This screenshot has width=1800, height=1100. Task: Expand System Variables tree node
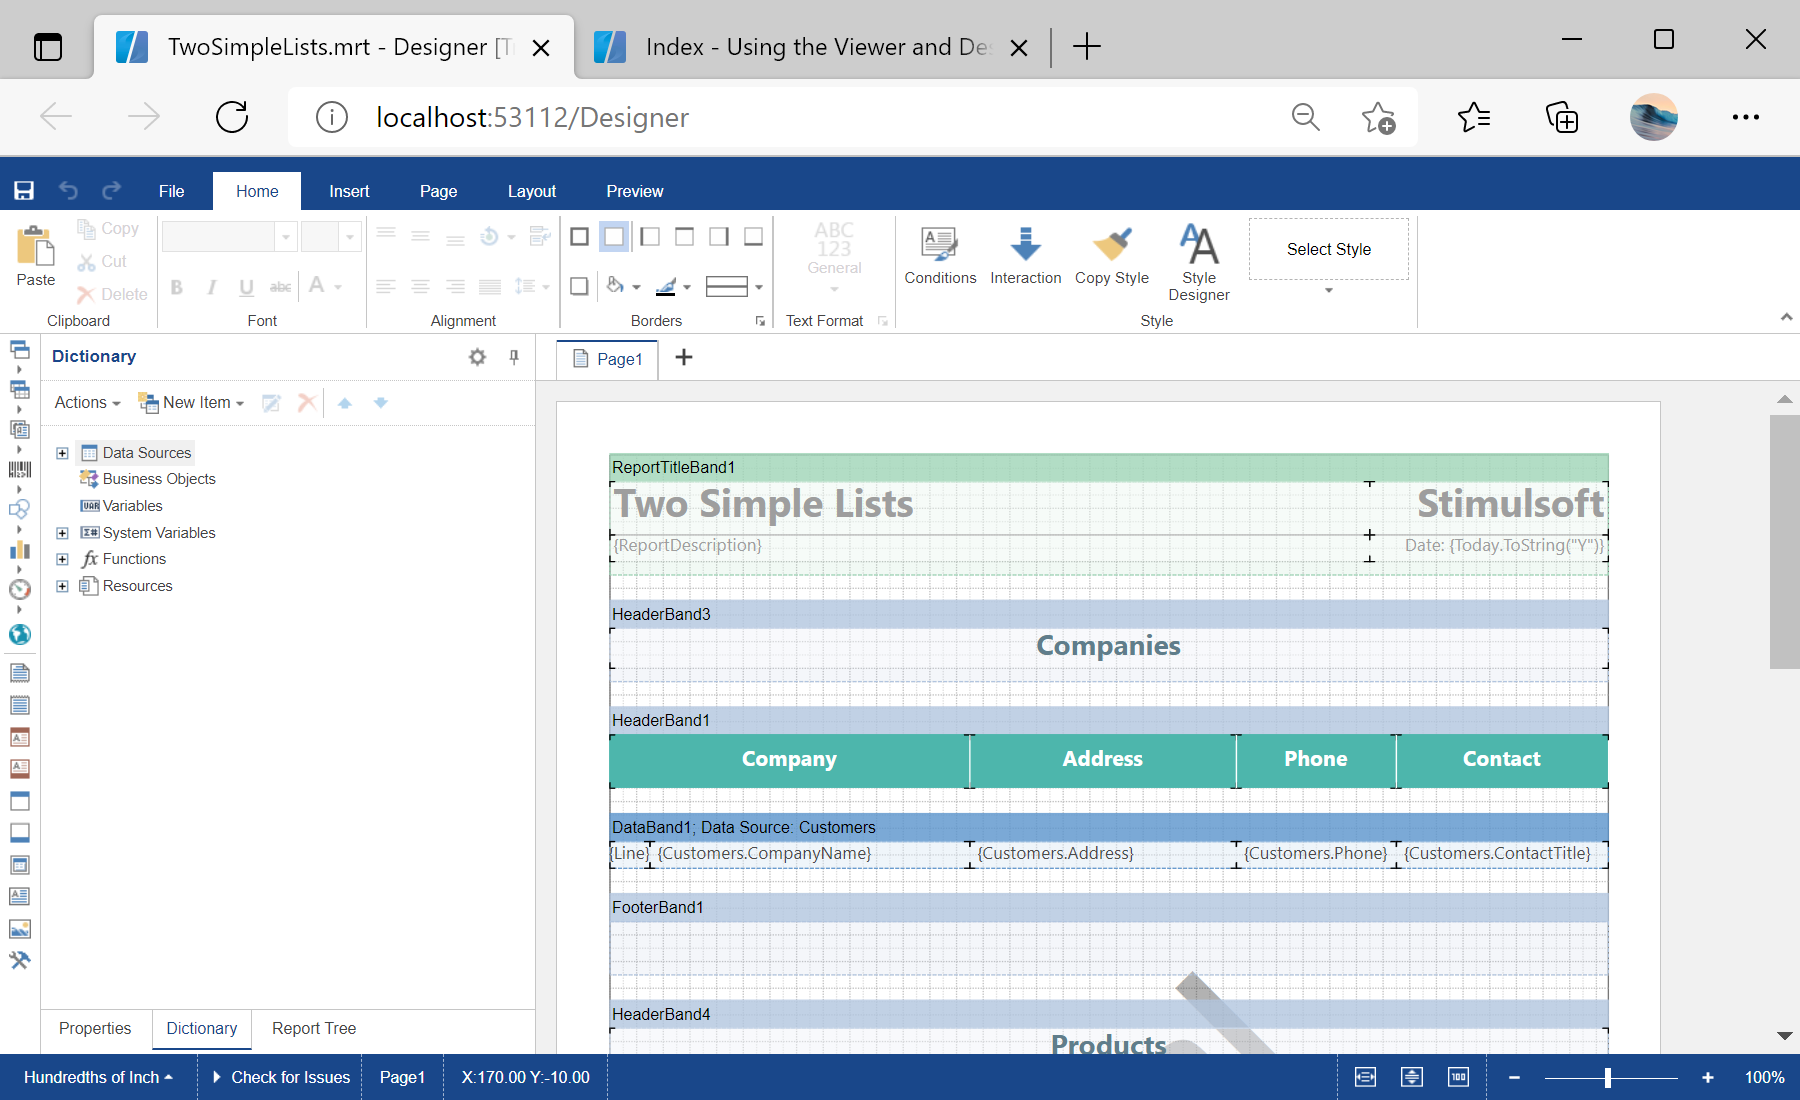[62, 533]
